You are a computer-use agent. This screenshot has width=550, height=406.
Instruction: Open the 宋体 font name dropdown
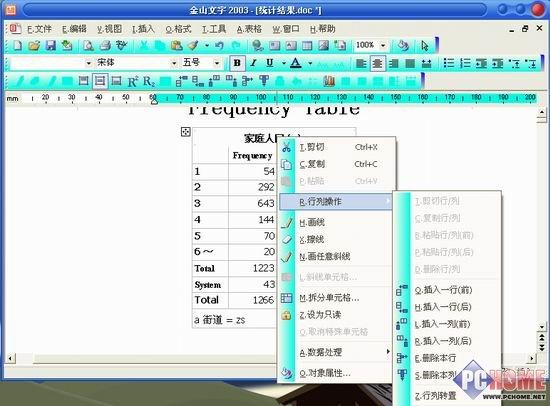136,63
